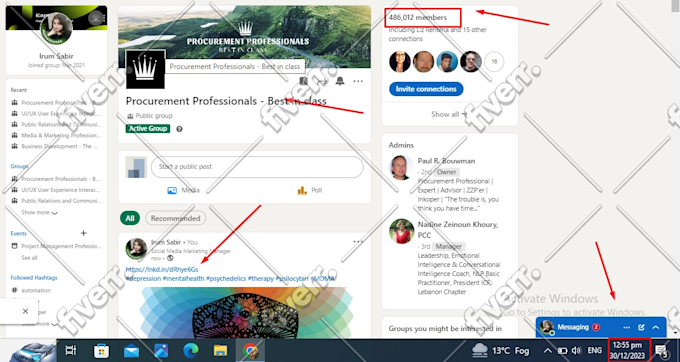Viewport: 680px width, 362px height.
Task: Open the three-dot menu on Irum Sabir's post
Action: [x=358, y=241]
